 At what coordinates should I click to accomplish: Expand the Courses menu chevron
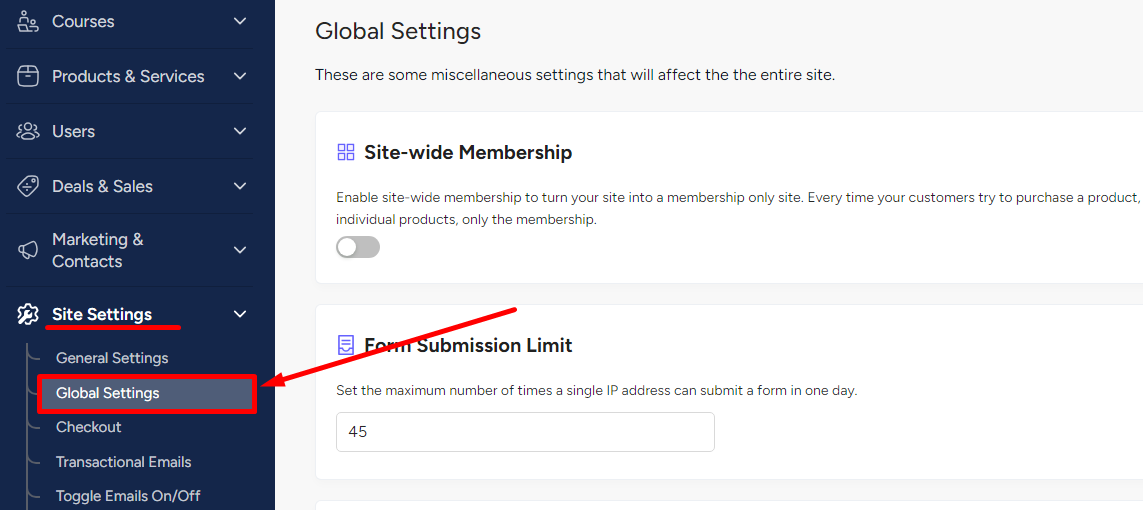click(x=239, y=21)
